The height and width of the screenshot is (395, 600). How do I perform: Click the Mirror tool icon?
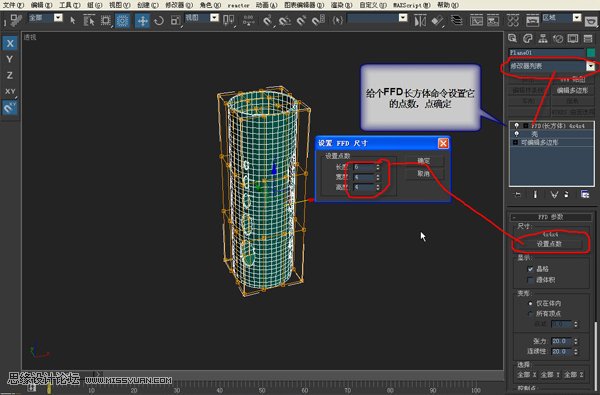(420, 20)
